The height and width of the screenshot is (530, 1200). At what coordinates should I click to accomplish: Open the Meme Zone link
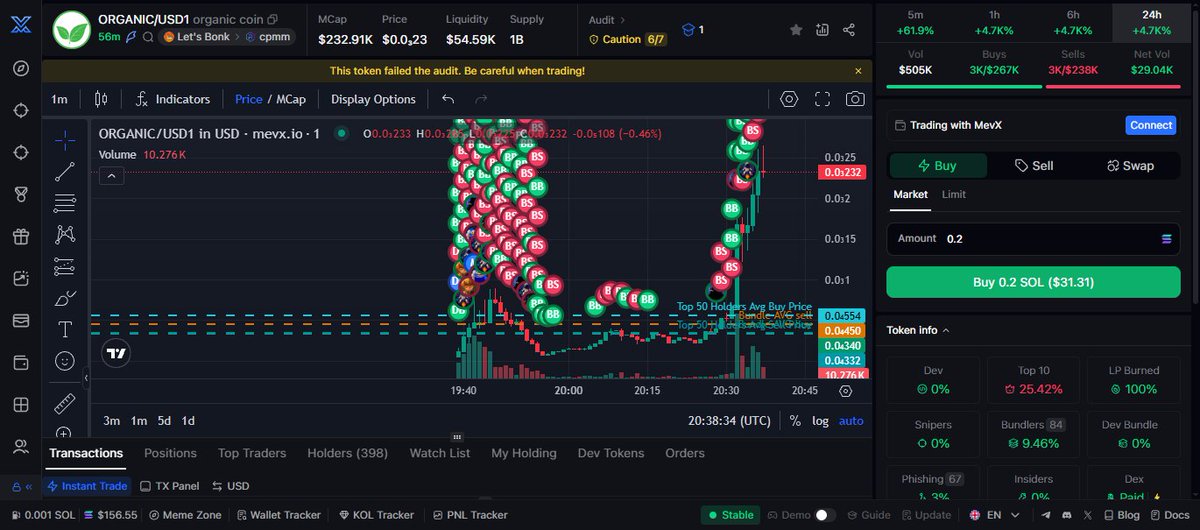185,515
